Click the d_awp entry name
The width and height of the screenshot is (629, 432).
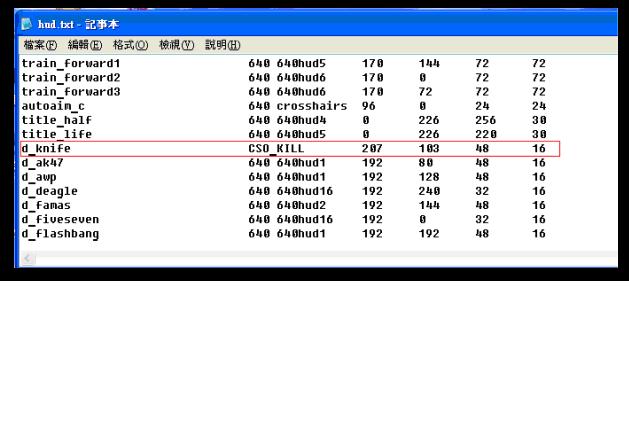[x=39, y=177]
